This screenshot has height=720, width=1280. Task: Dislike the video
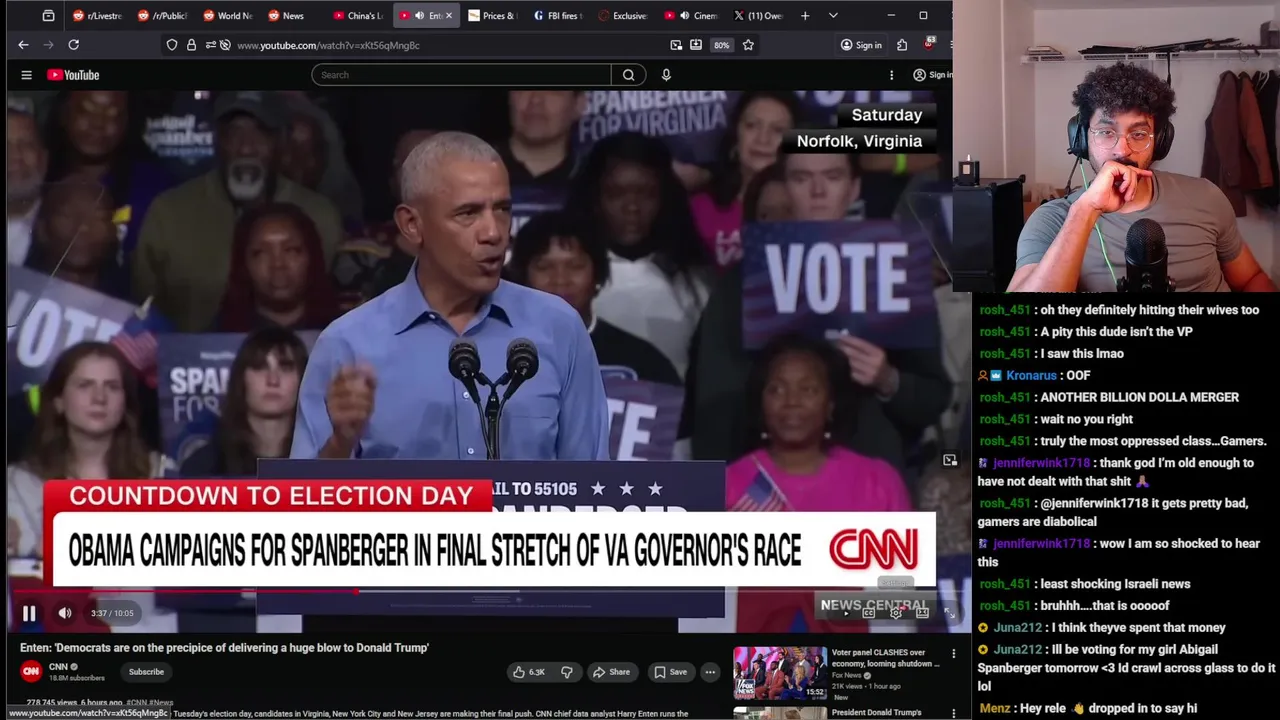(x=566, y=672)
